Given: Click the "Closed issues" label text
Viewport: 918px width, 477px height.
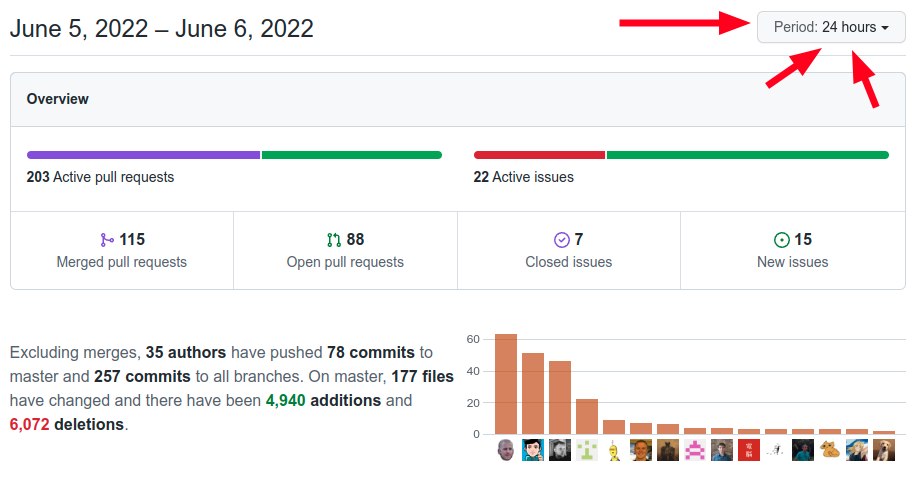Looking at the screenshot, I should pos(568,262).
